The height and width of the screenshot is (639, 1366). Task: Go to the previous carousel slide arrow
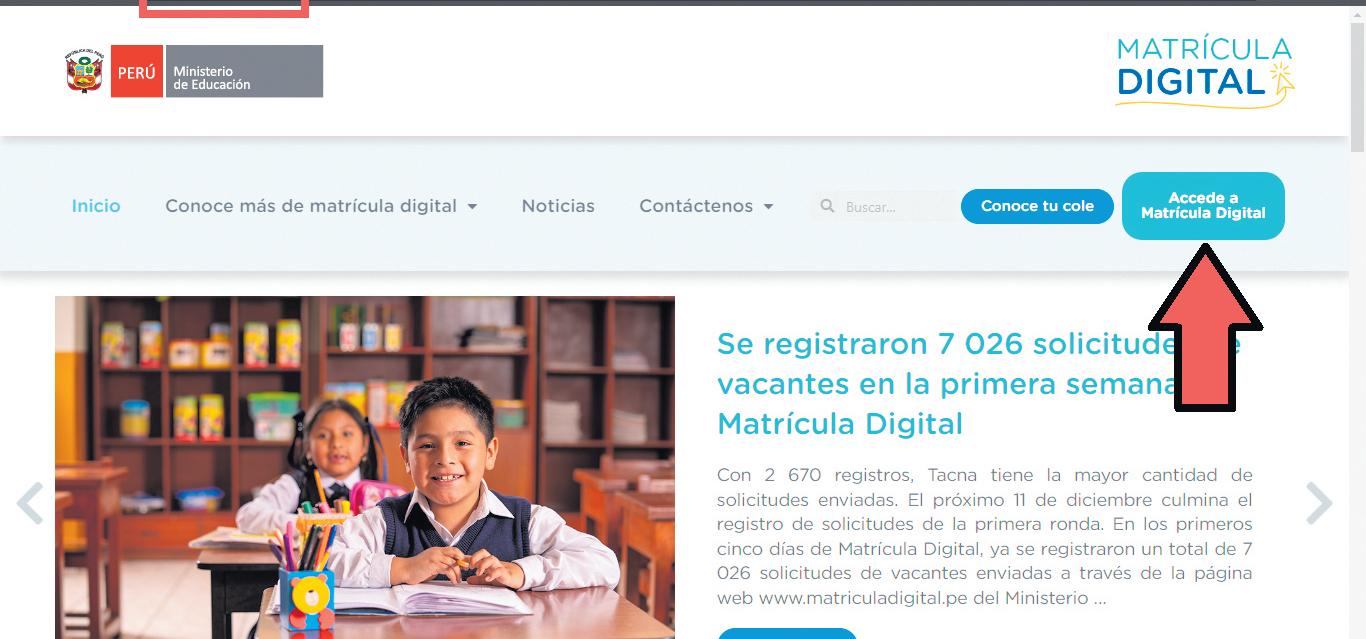(x=30, y=503)
